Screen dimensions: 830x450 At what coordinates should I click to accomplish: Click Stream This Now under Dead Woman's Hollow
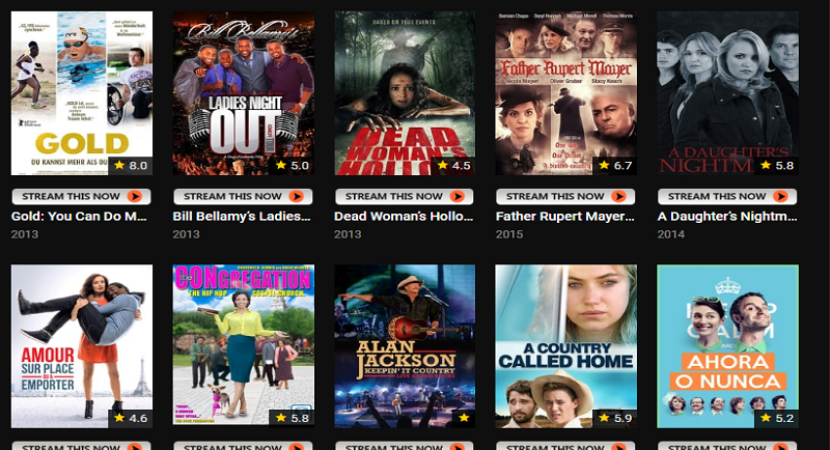(x=404, y=196)
